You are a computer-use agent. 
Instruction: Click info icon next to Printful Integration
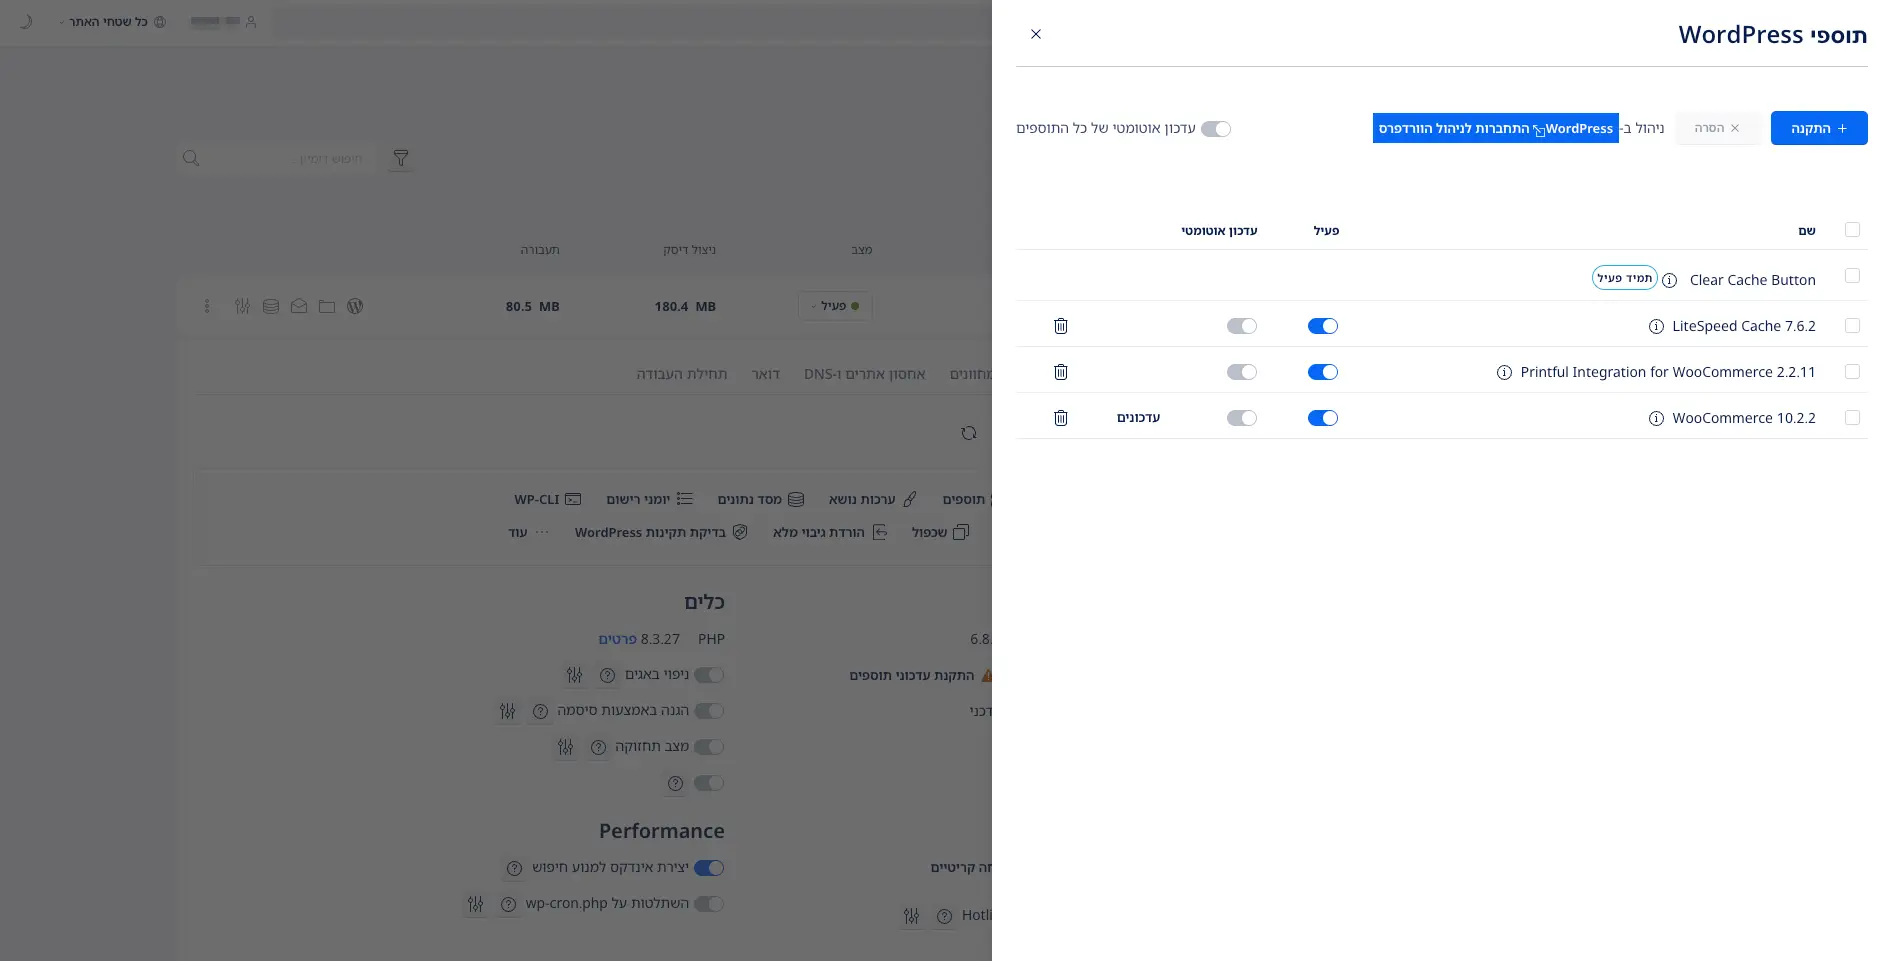click(x=1504, y=372)
